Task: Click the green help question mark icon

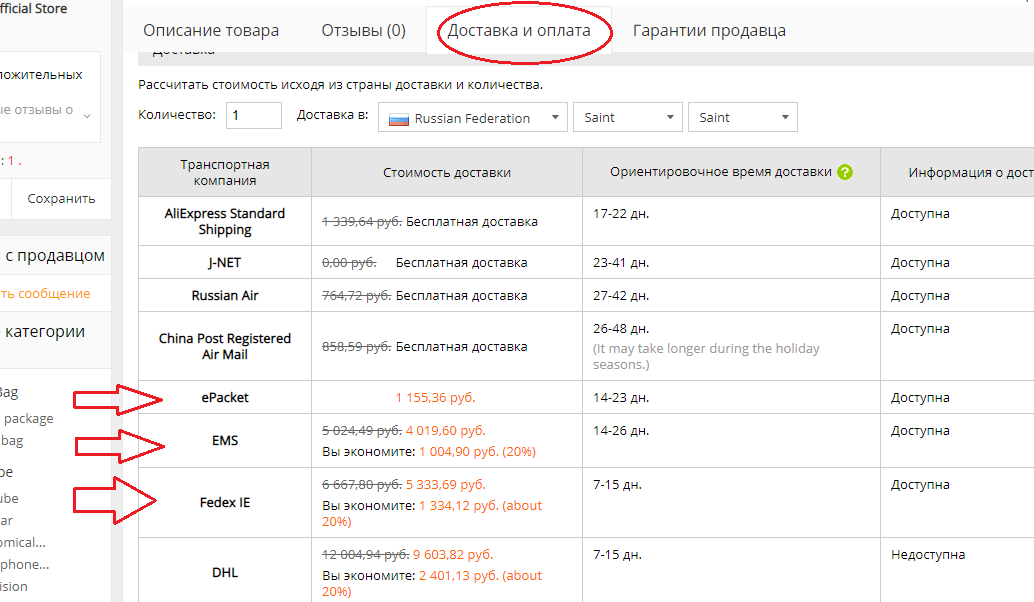Action: coord(845,172)
